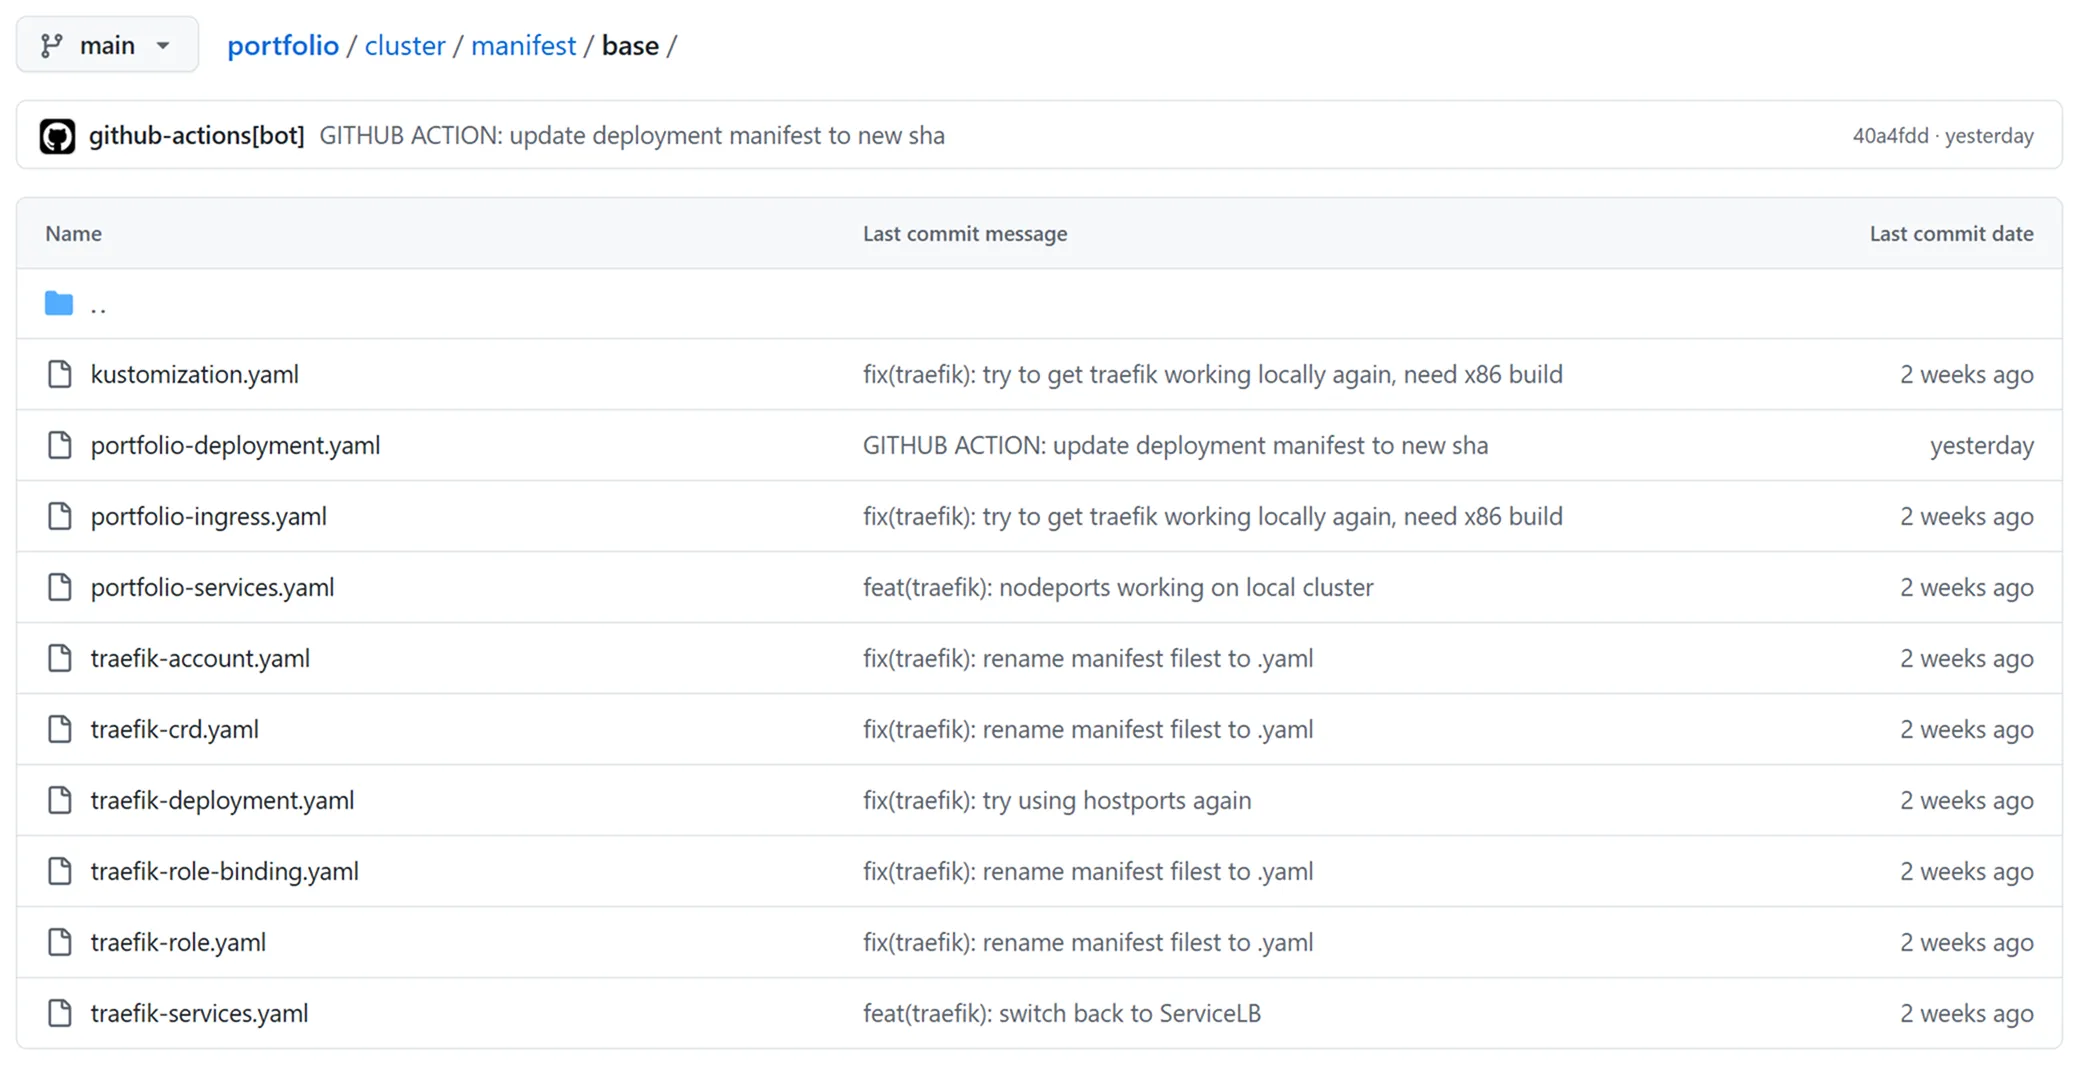
Task: Click the GITHUB ACTION update deployment commit message
Action: 1175,445
